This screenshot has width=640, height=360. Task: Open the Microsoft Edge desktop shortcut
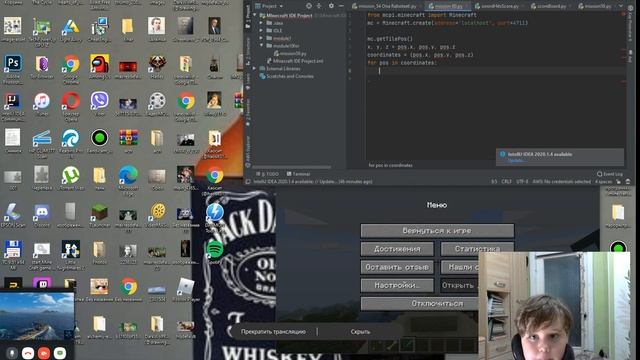point(128,176)
